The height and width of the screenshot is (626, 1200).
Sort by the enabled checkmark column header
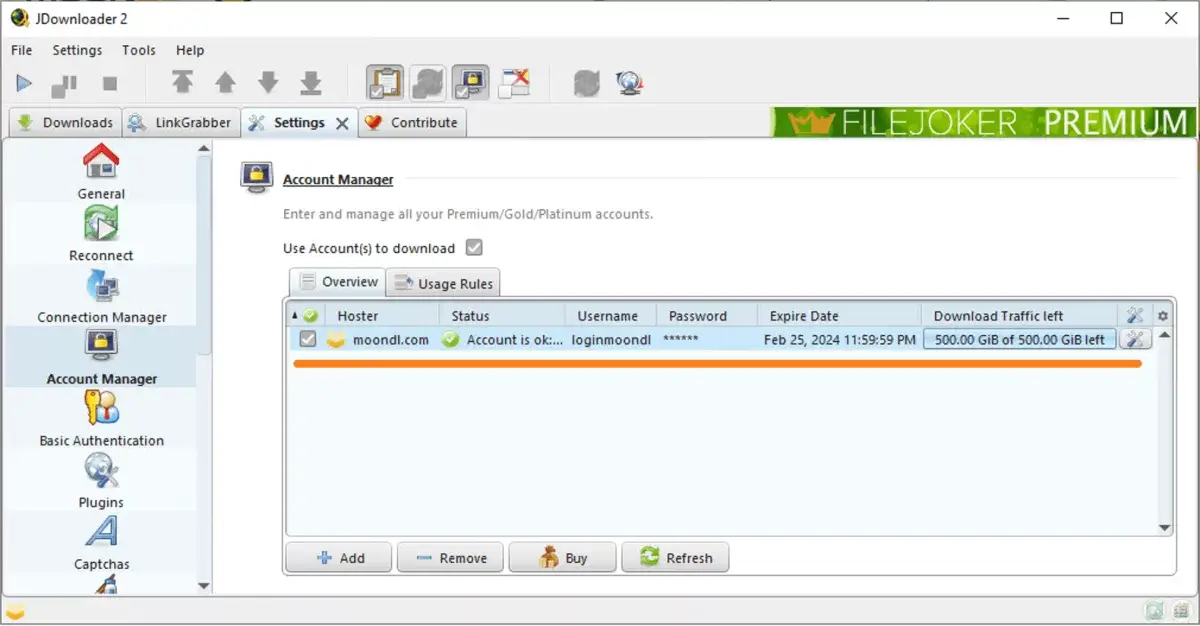306,315
